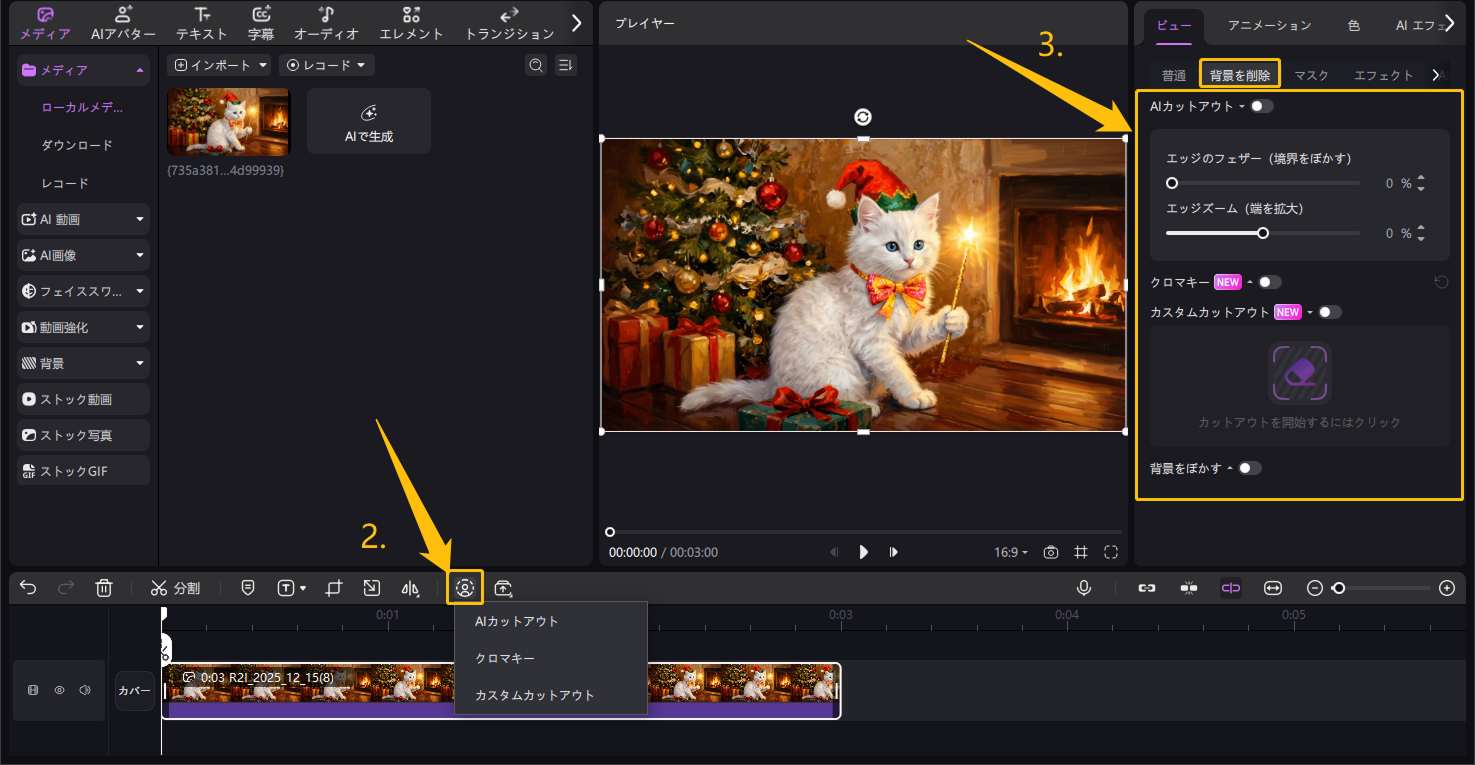Click the エッジのフェザー slider handle
The width and height of the screenshot is (1475, 765).
click(1172, 183)
